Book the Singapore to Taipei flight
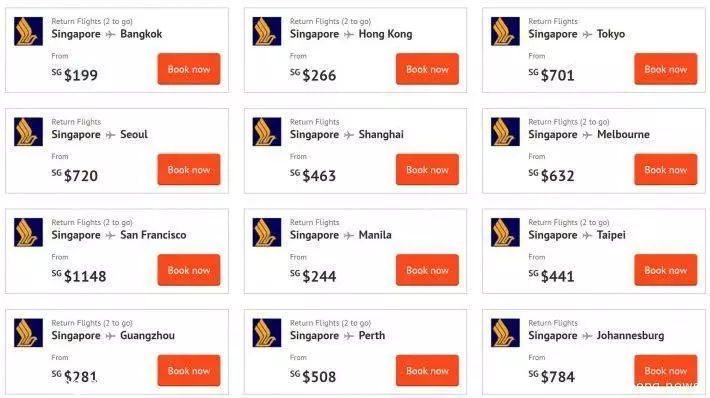This screenshot has height=398, width=710. click(x=666, y=270)
